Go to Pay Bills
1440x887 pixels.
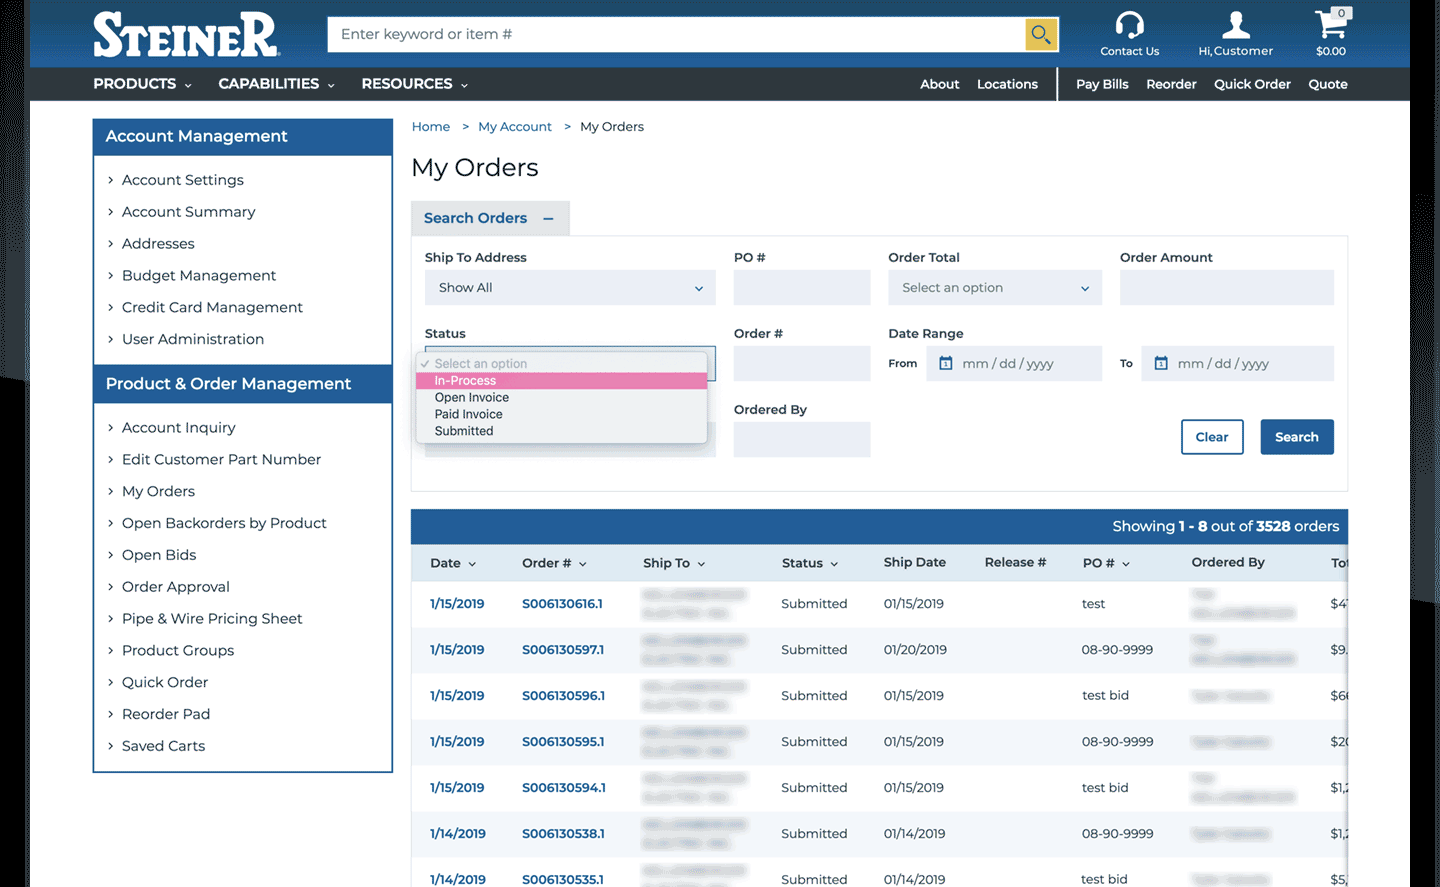pyautogui.click(x=1102, y=85)
